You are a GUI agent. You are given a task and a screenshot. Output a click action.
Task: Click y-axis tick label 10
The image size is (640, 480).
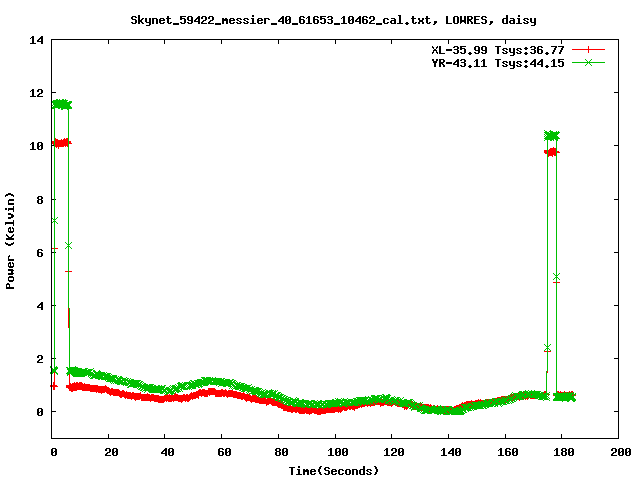point(37,146)
